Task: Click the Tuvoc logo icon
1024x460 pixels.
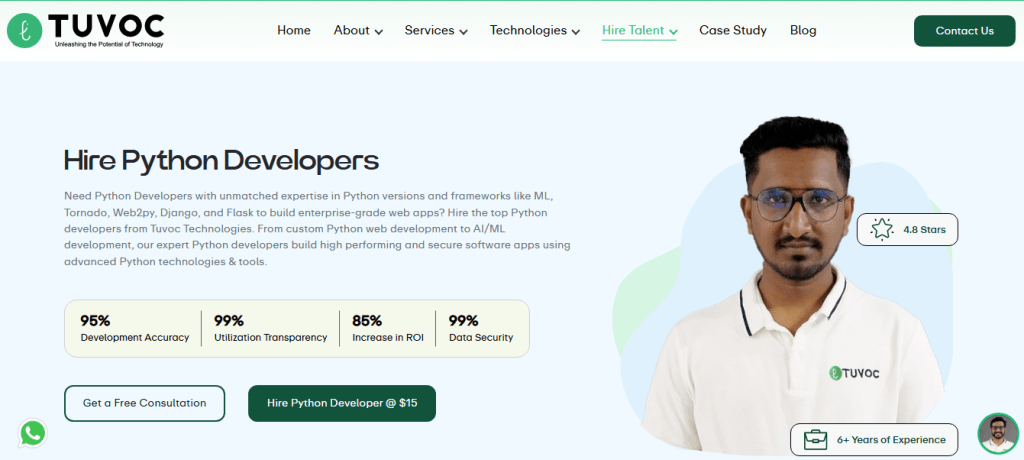Action: tap(25, 31)
